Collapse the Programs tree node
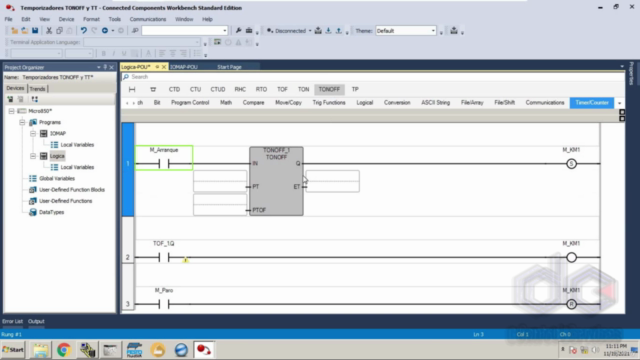This screenshot has width=640, height=360. pos(22,122)
